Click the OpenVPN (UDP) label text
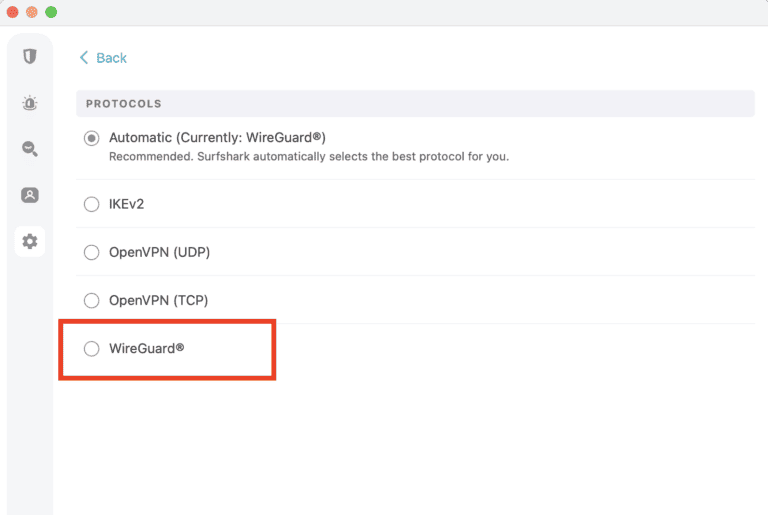This screenshot has height=515, width=768. click(159, 252)
